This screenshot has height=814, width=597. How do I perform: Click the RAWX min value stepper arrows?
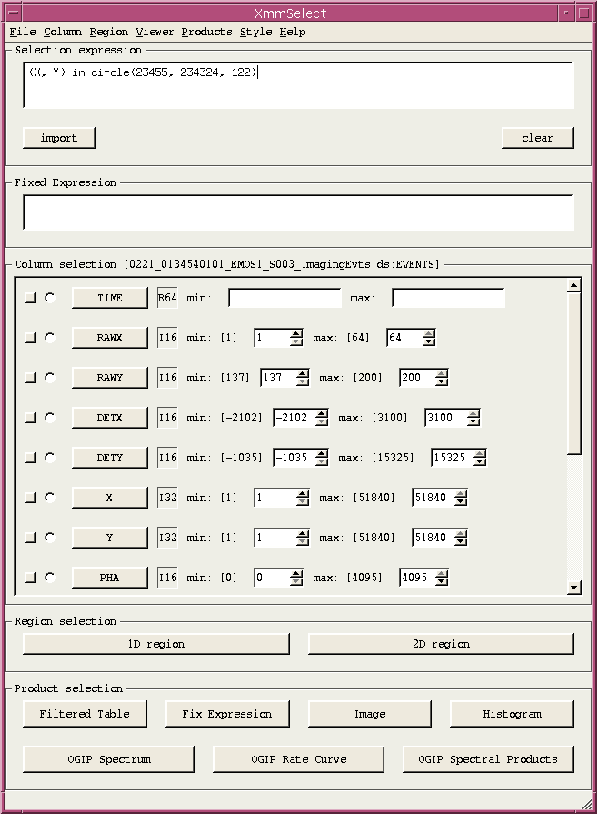coord(296,338)
